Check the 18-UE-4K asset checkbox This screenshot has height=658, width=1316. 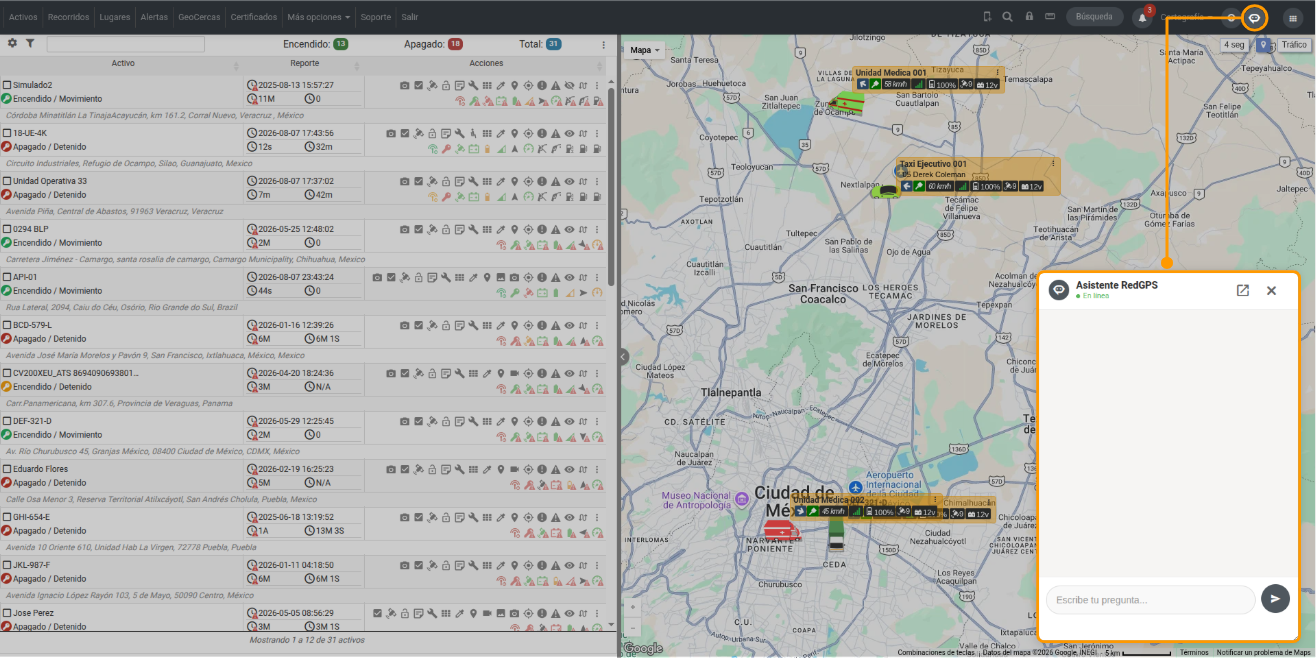tap(7, 133)
